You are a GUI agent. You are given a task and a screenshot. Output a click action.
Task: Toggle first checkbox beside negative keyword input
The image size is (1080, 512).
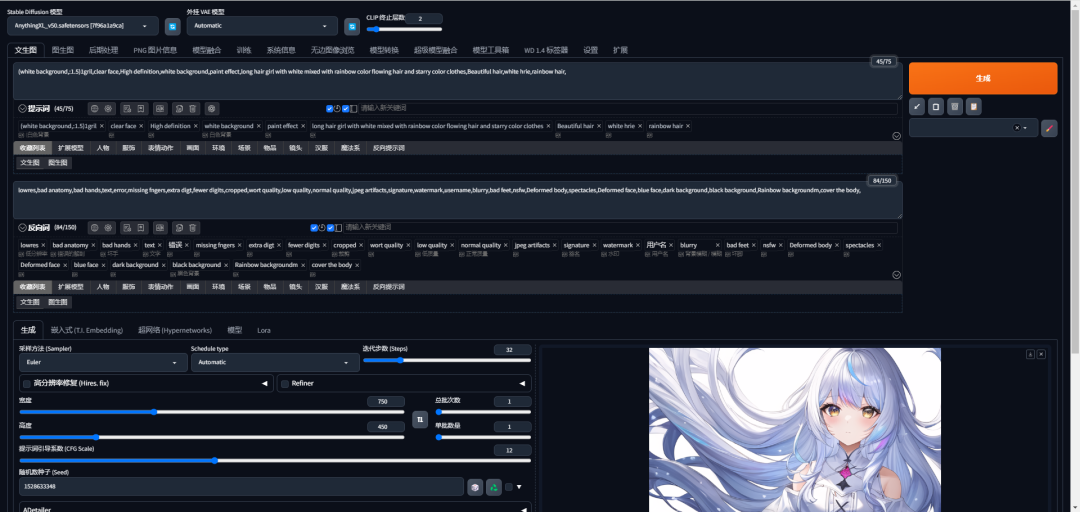click(x=314, y=227)
